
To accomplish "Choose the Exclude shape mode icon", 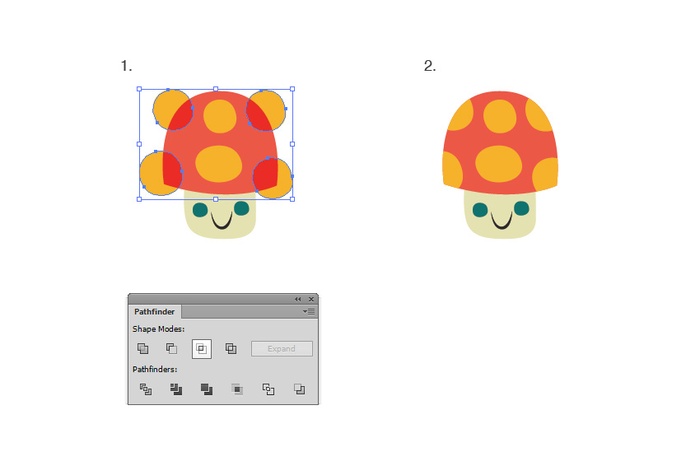I will click(x=231, y=349).
